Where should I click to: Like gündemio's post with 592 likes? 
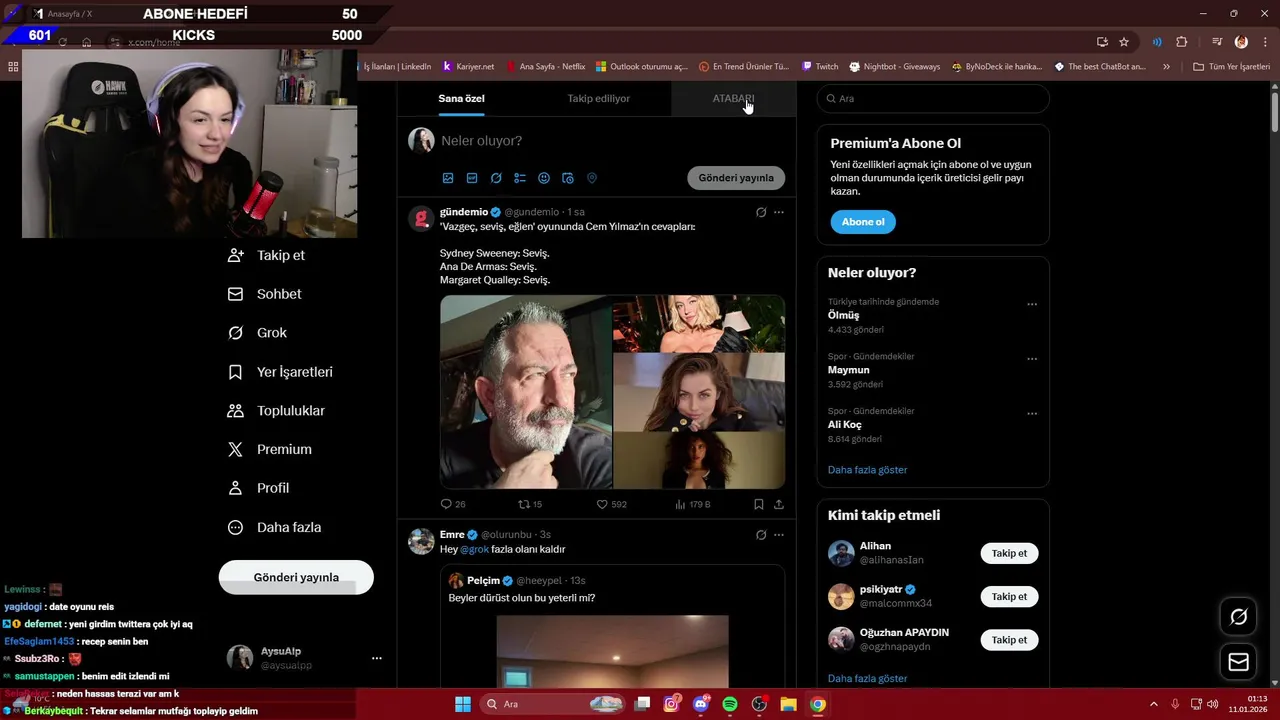click(611, 504)
